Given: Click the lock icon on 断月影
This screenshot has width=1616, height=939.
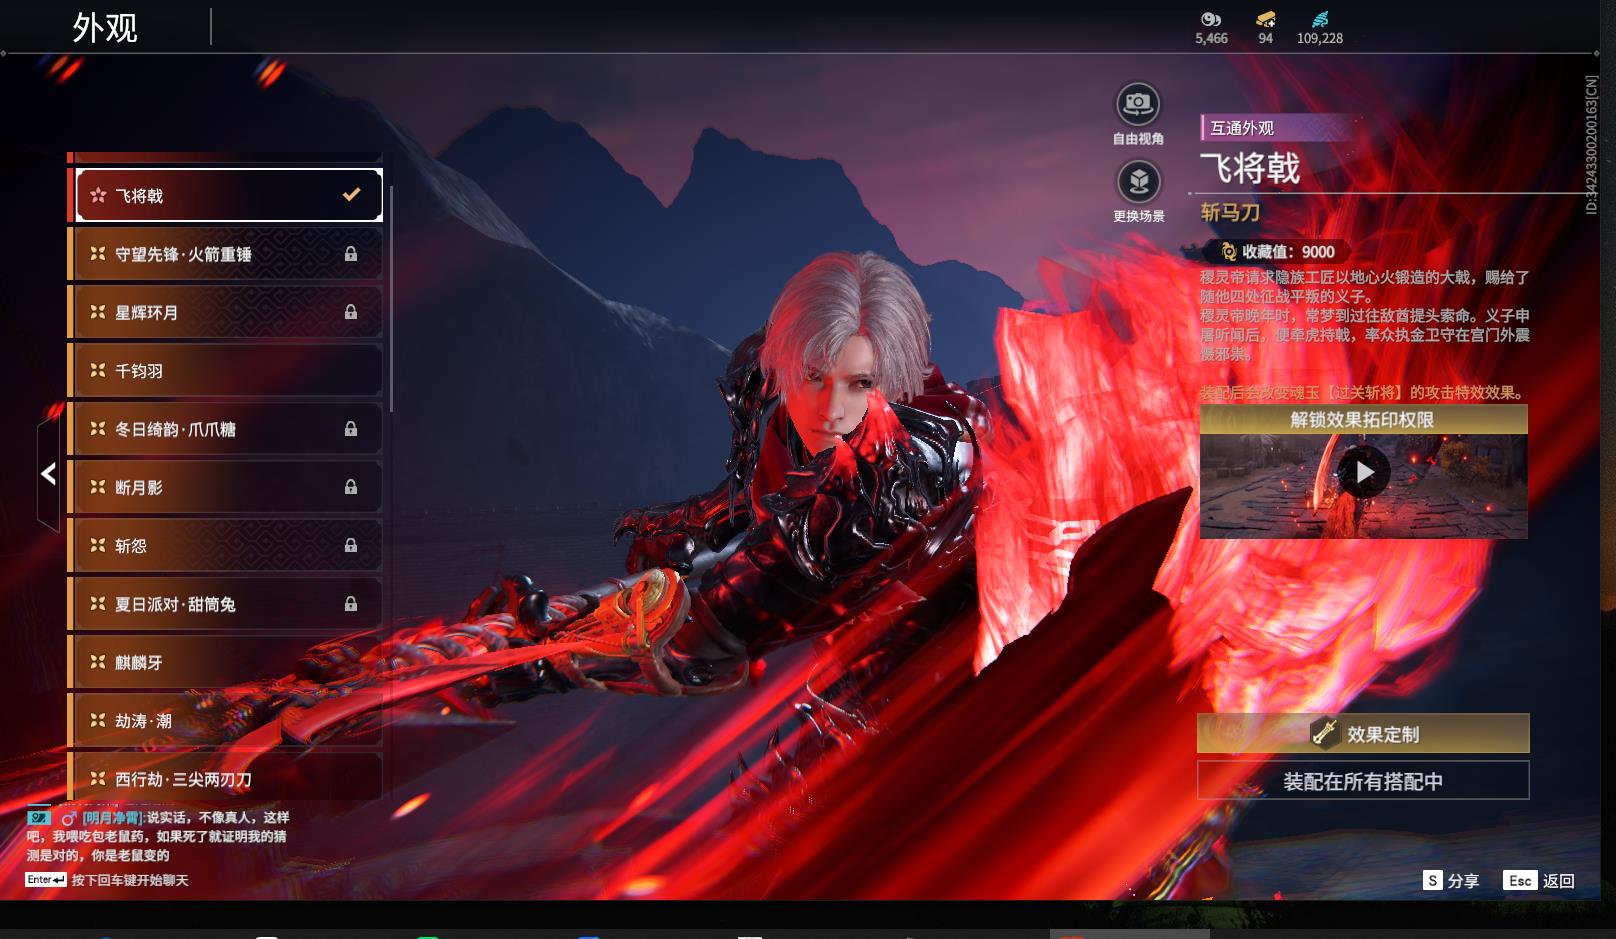Looking at the screenshot, I should (x=351, y=487).
